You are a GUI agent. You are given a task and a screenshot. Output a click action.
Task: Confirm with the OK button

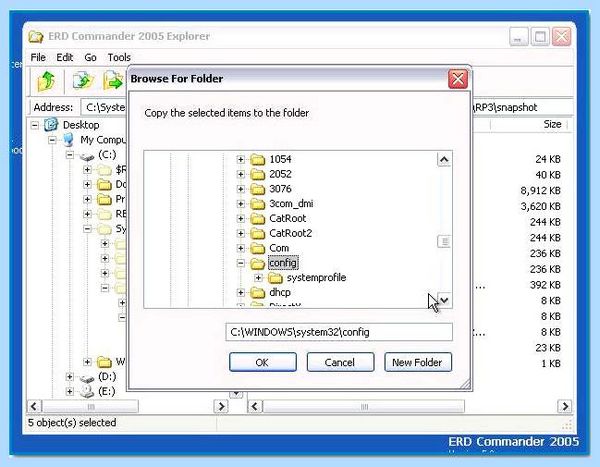point(263,362)
